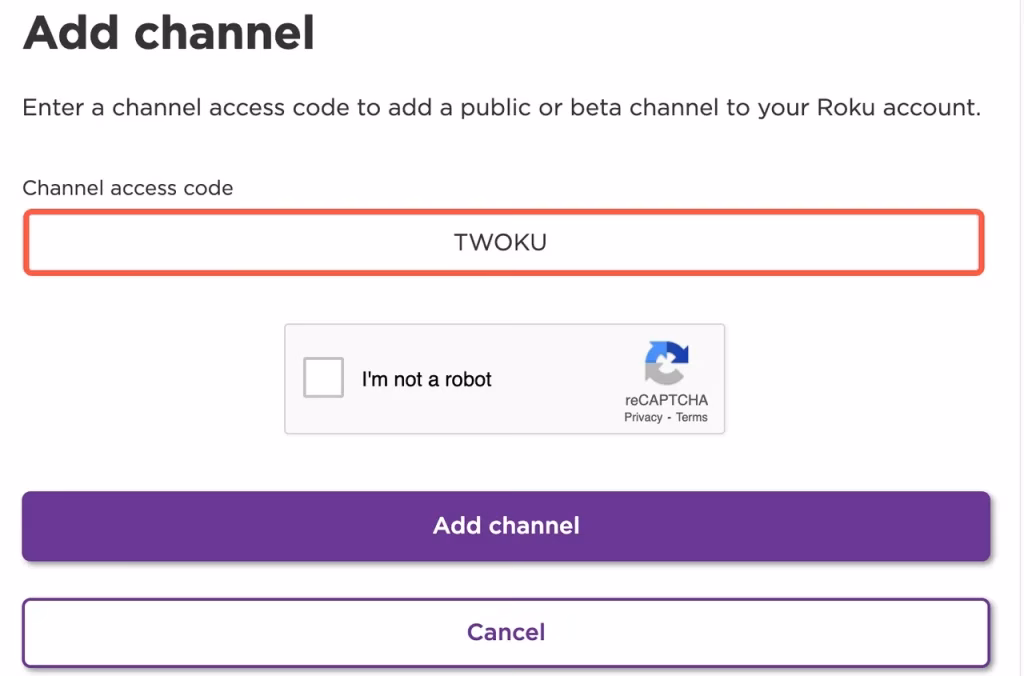Check the "I'm not a robot" box
This screenshot has width=1024, height=676.
(x=323, y=378)
